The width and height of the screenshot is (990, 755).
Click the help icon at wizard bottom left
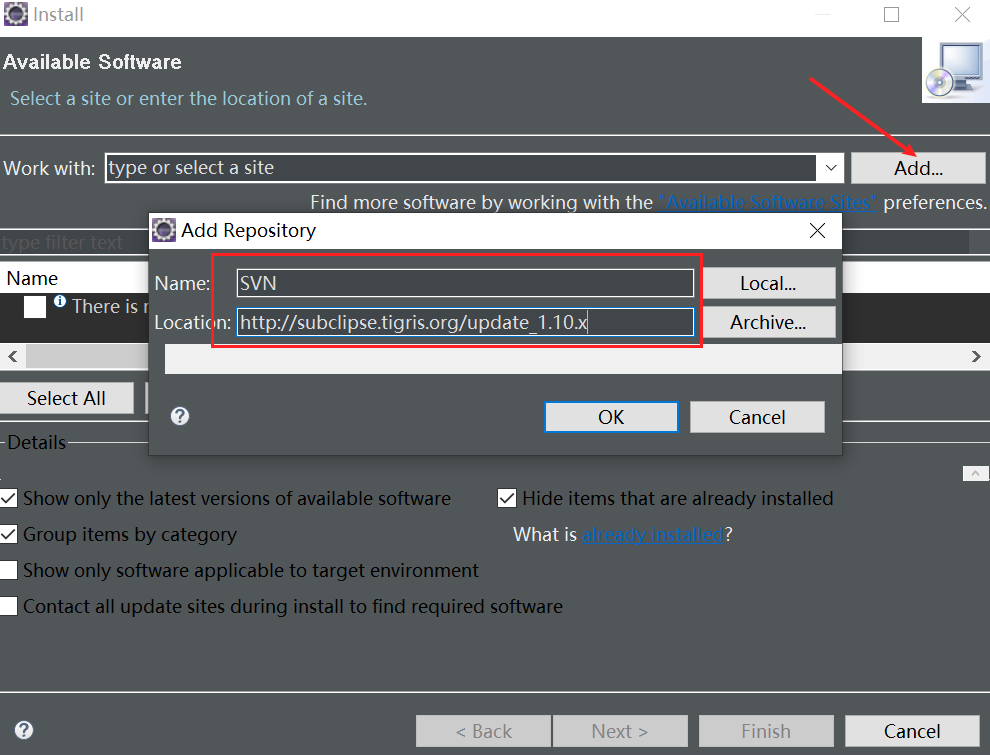point(22,731)
